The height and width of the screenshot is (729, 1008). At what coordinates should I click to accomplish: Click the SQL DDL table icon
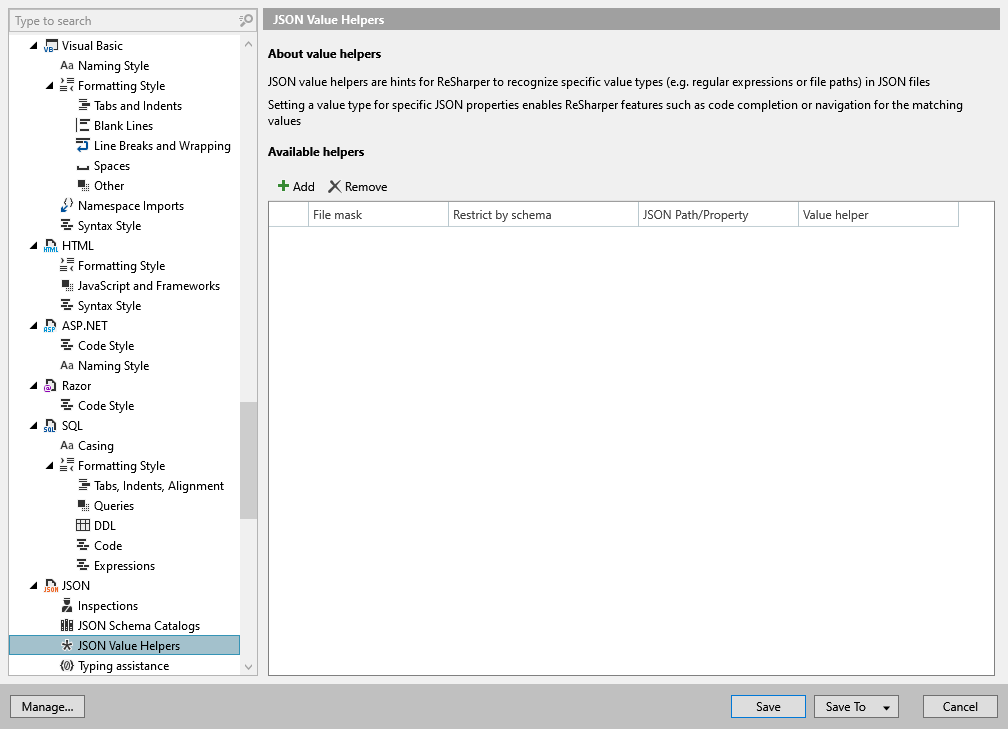click(83, 526)
